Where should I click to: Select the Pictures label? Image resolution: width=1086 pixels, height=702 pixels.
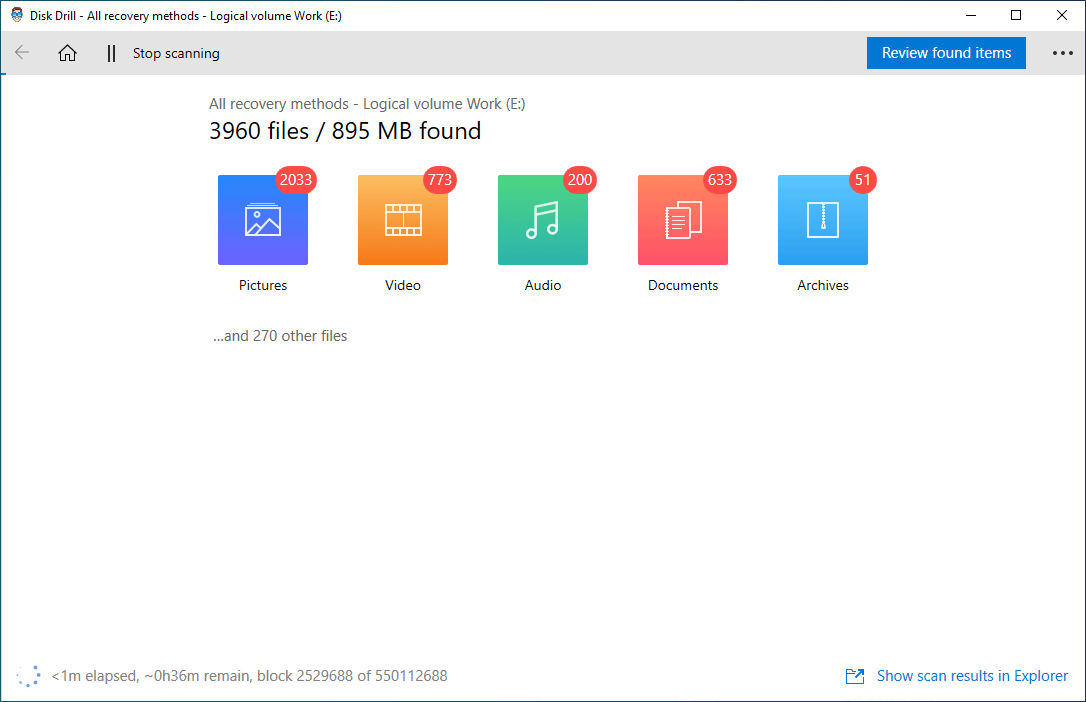[262, 285]
